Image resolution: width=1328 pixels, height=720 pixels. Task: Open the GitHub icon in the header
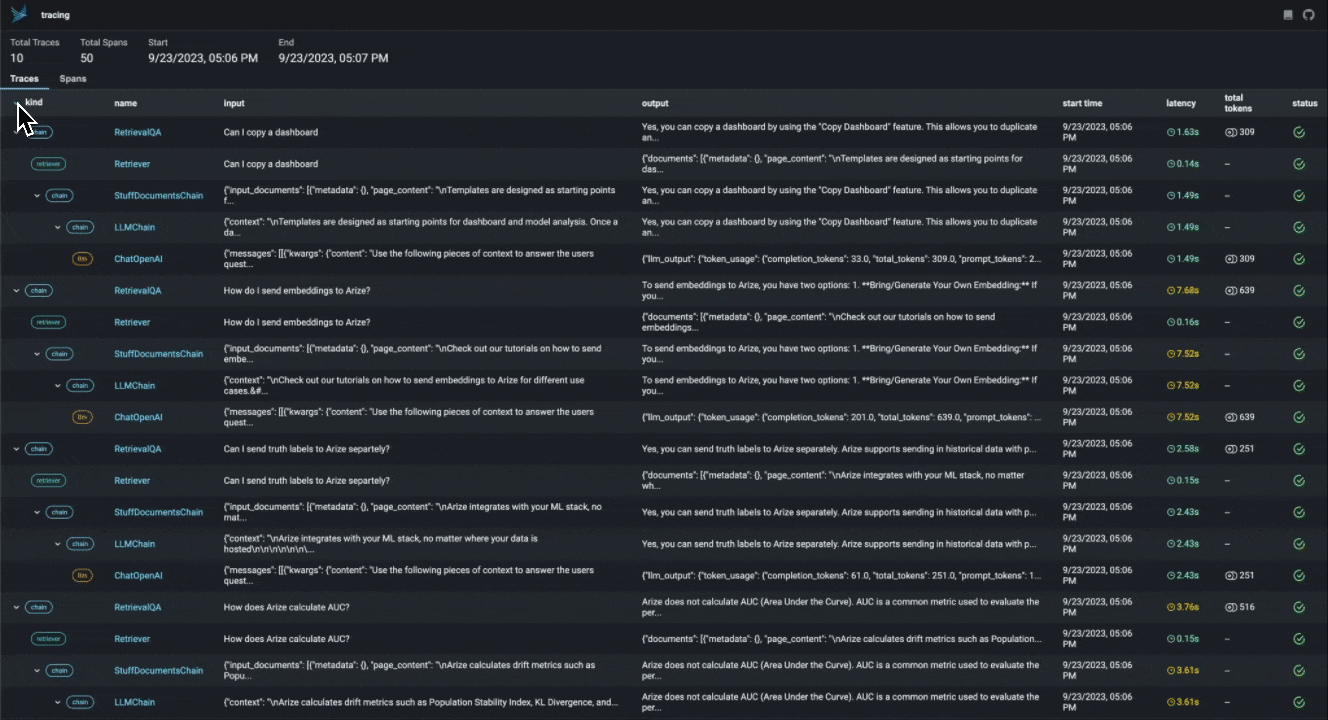click(x=1308, y=15)
